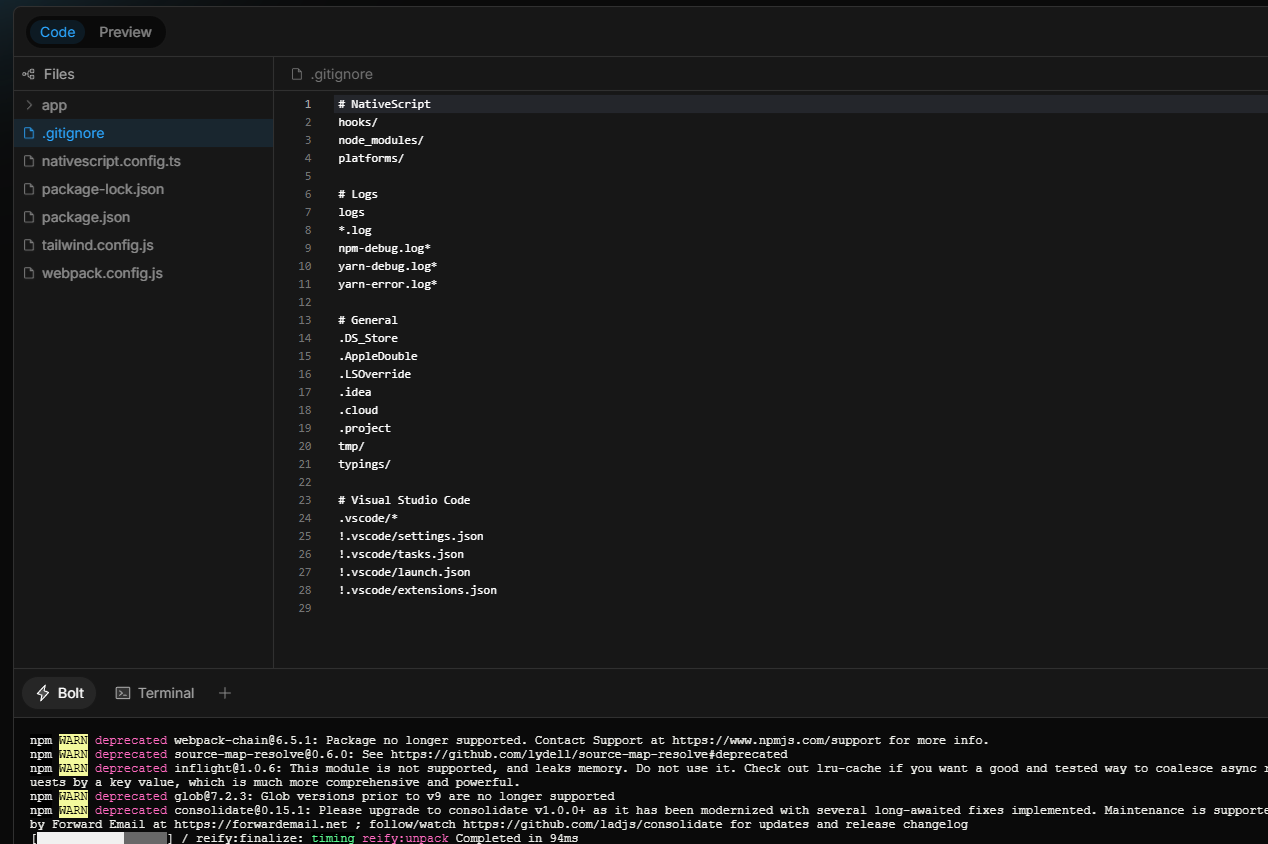Click the .gitignore breadcrumb filename above editor
The width and height of the screenshot is (1268, 844).
coord(341,74)
